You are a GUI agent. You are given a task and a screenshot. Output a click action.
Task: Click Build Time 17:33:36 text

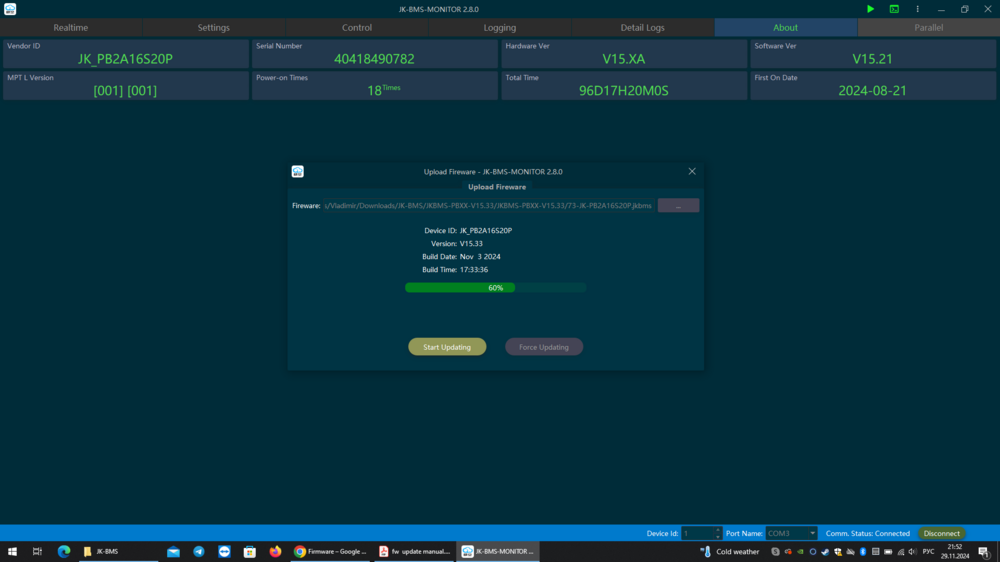click(474, 270)
